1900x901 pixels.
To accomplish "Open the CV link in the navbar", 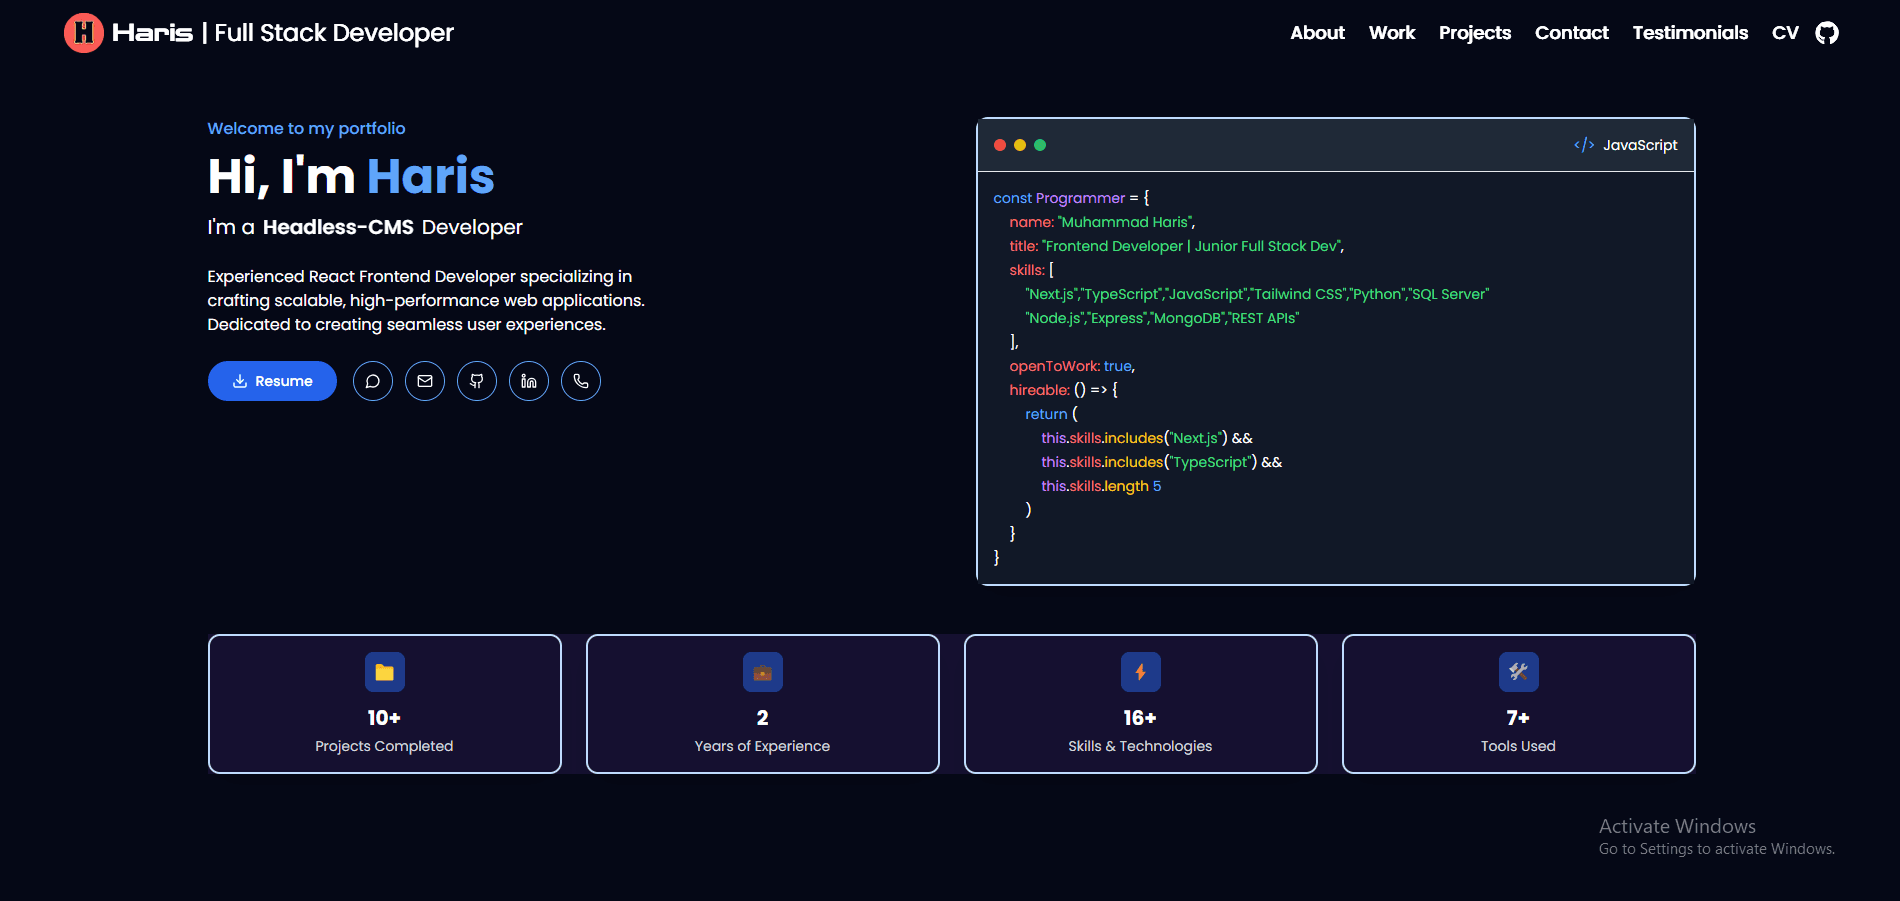I will coord(1784,32).
